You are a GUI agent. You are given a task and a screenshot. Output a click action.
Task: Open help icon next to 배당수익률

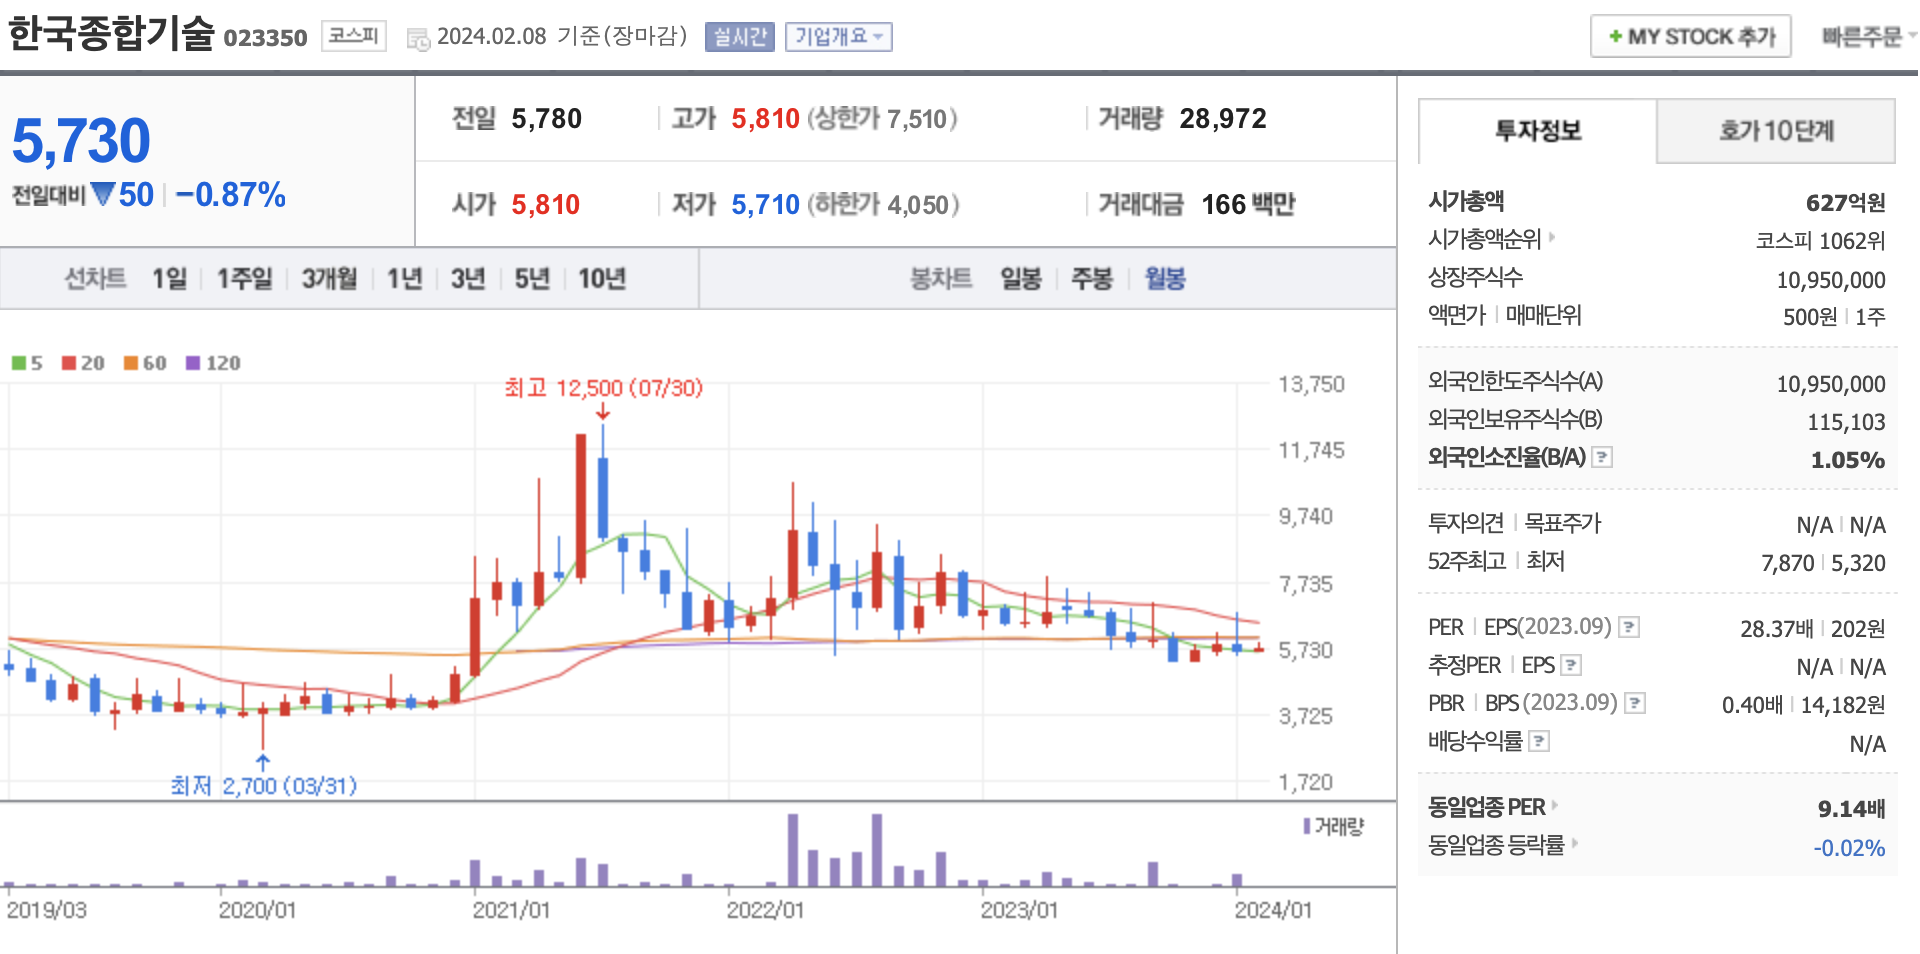[1540, 741]
